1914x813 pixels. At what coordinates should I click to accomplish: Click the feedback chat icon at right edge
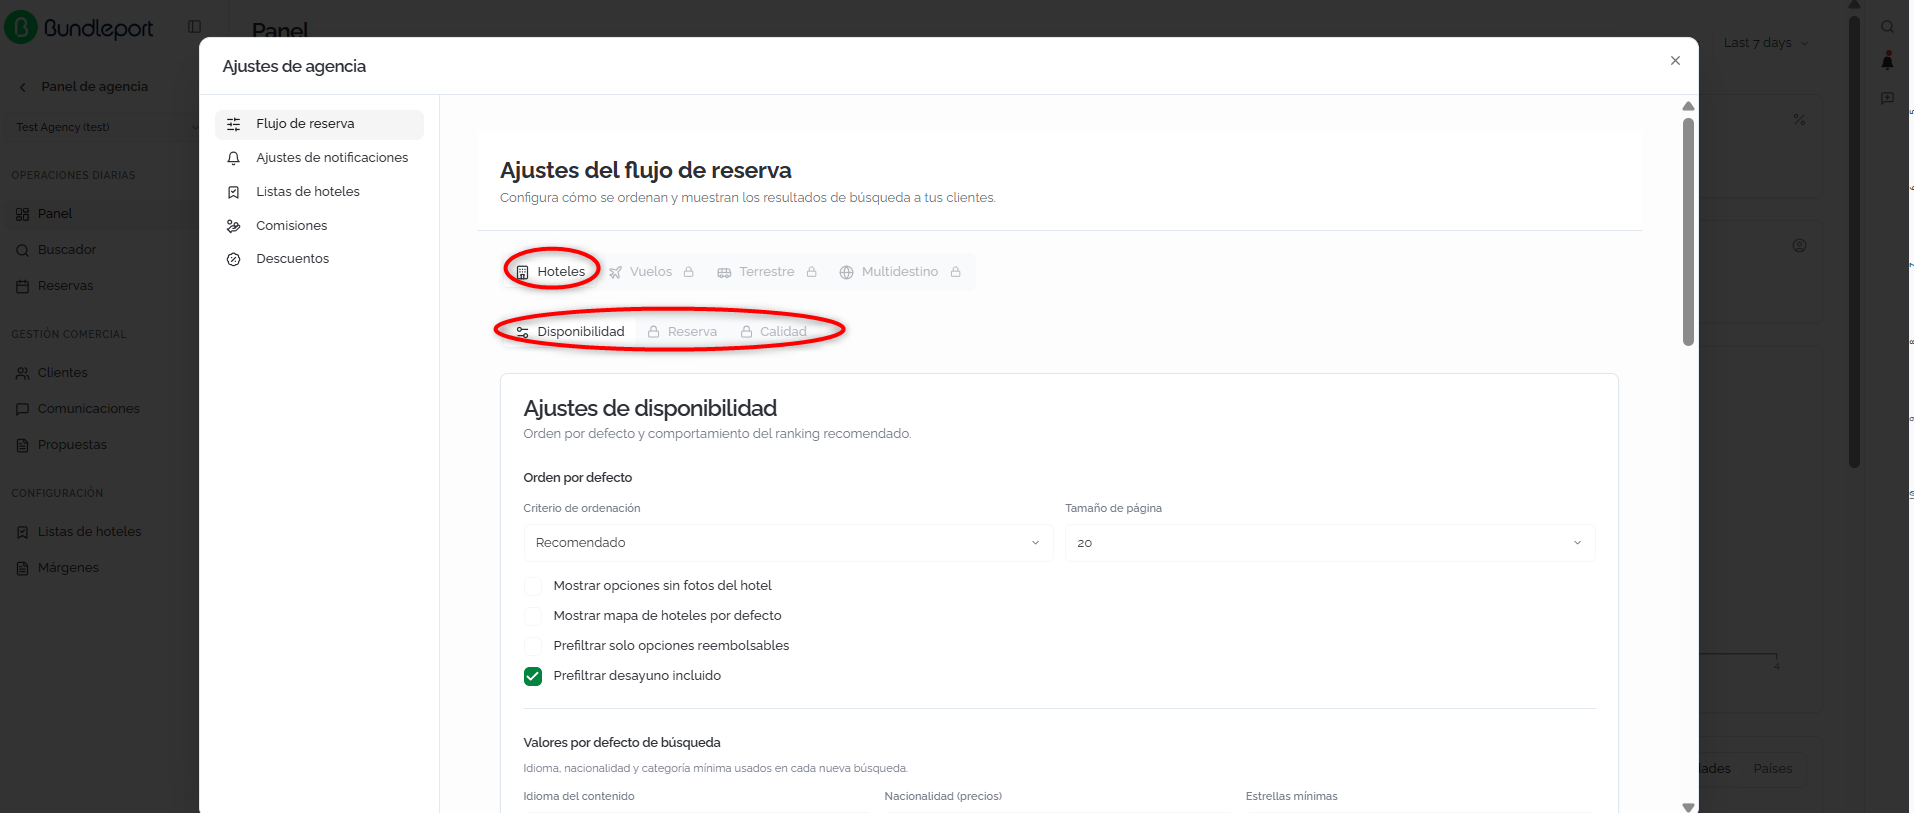1887,98
